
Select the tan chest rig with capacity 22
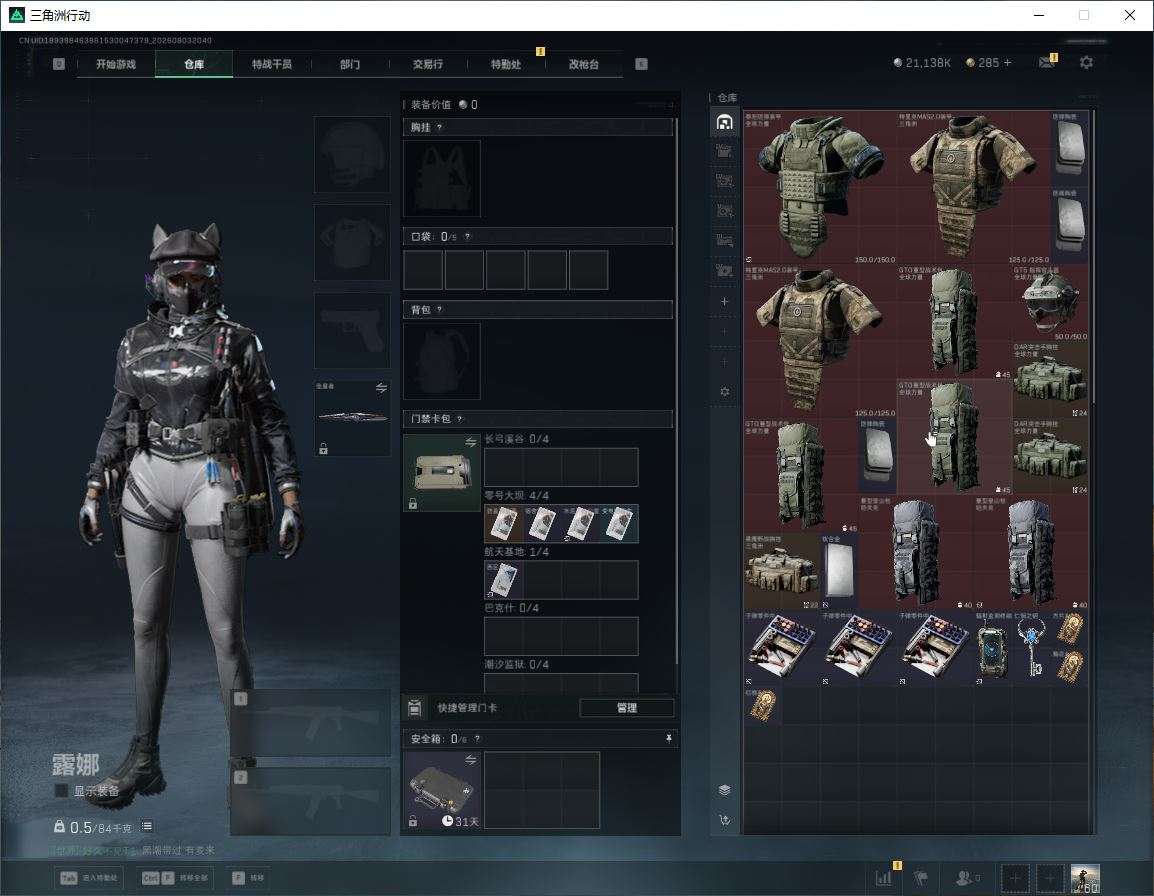782,571
